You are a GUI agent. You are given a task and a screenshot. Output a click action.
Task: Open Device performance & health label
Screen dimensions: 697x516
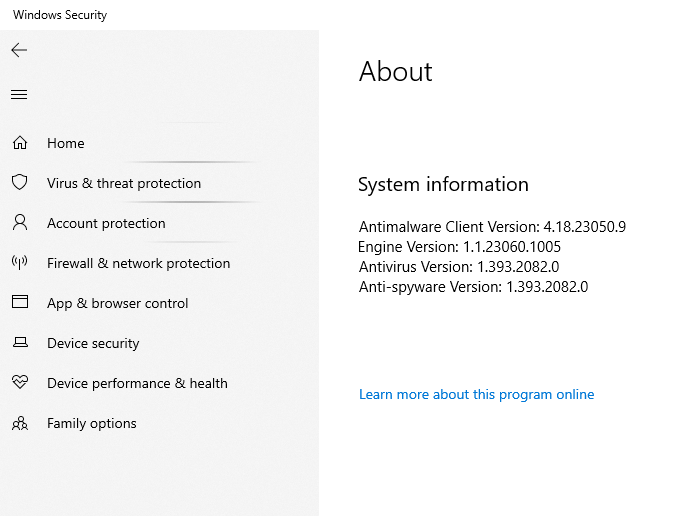point(137,383)
